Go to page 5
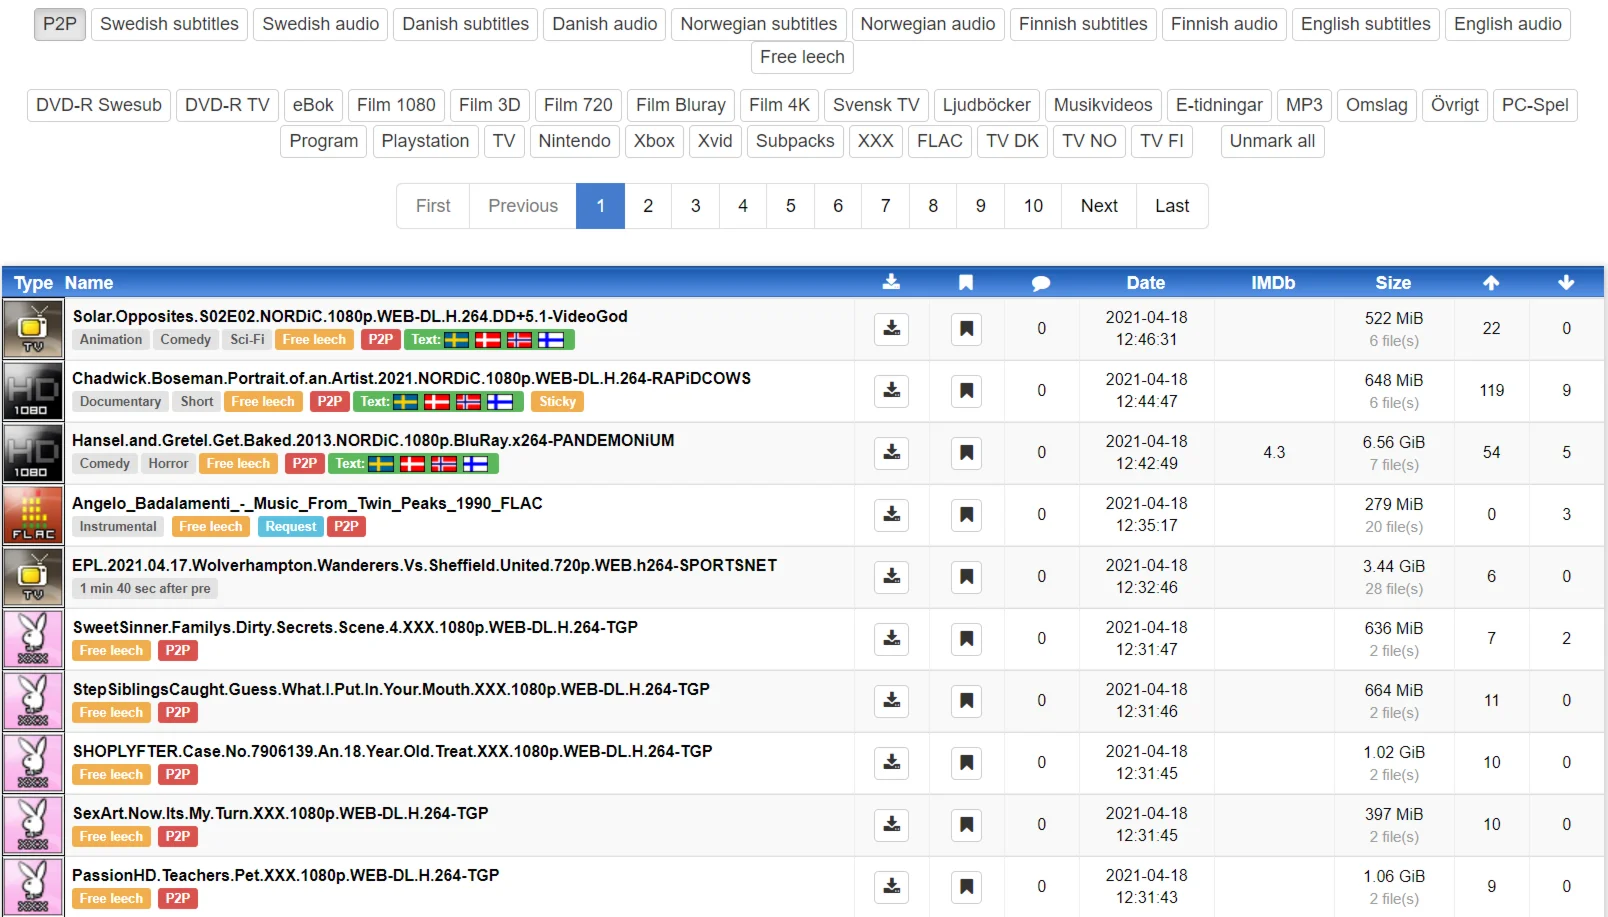The width and height of the screenshot is (1608, 917). (x=791, y=206)
